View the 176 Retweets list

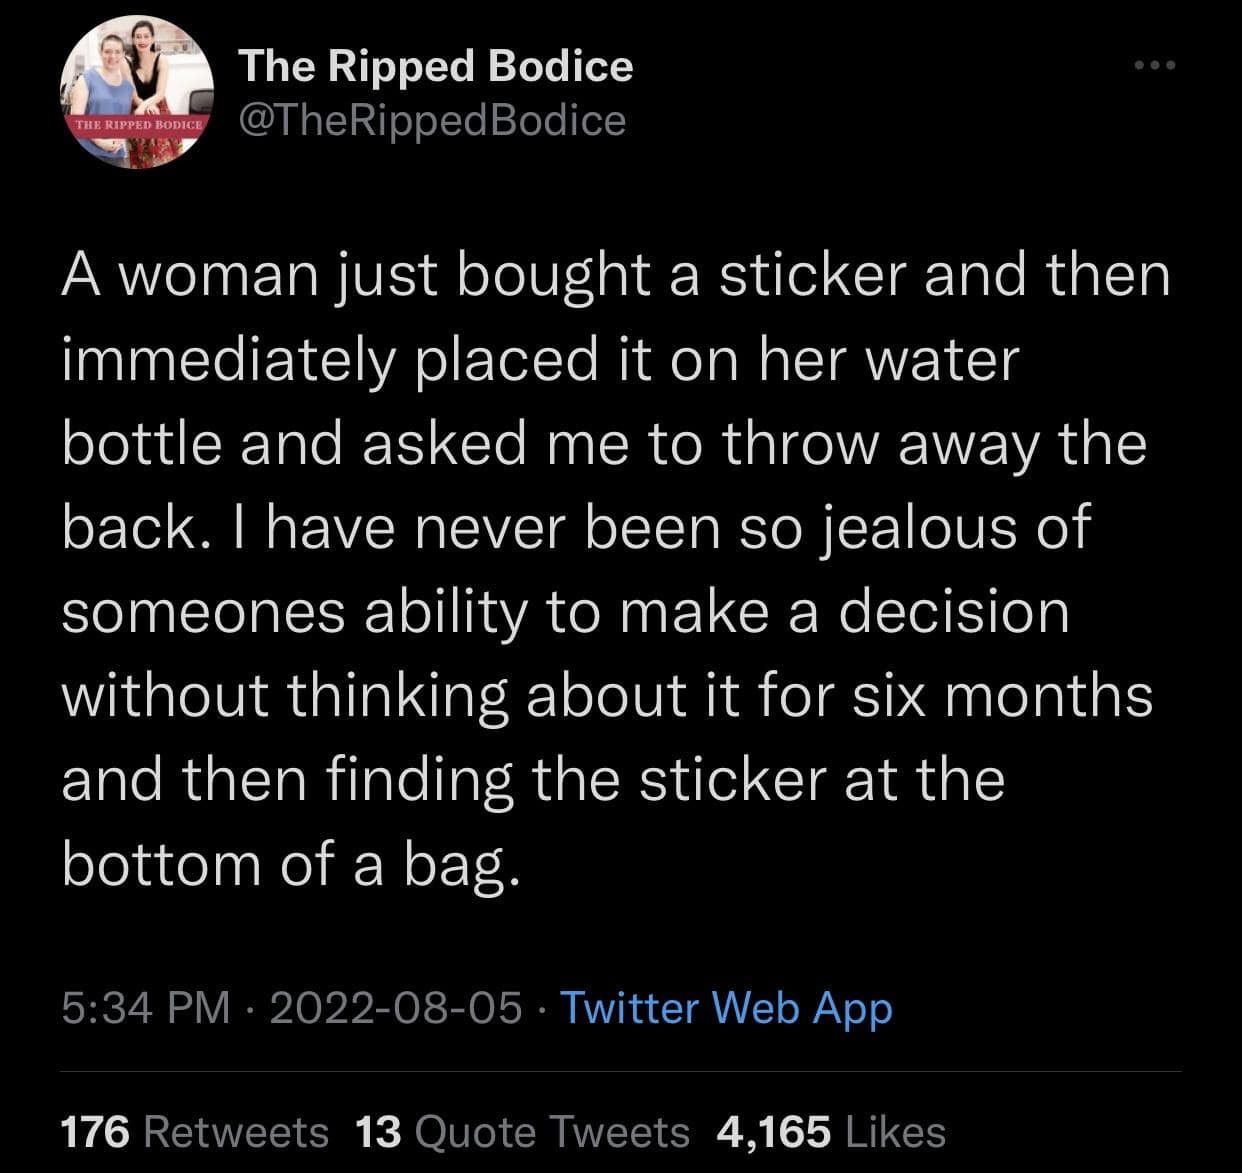coord(194,1132)
